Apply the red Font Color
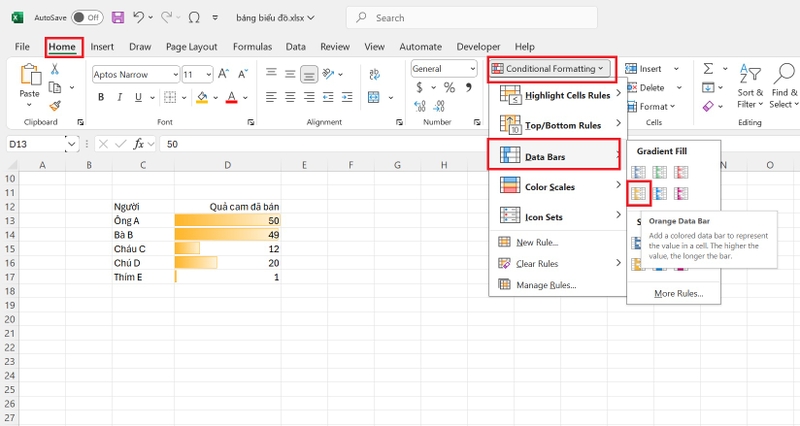The height and width of the screenshot is (426, 800). pos(232,97)
